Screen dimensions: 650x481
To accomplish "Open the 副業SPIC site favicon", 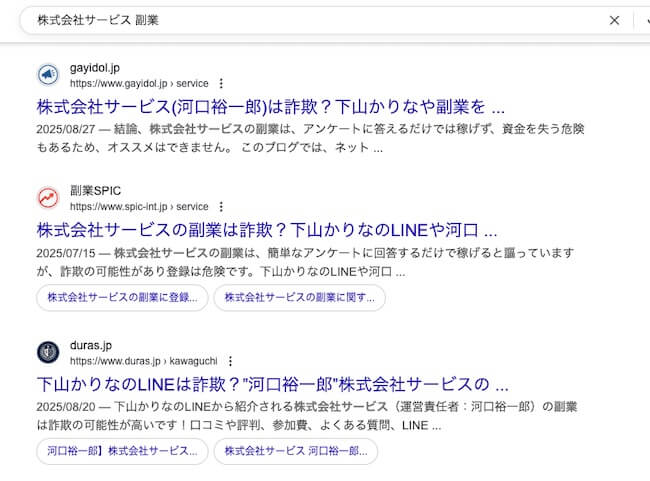I will 49,198.
